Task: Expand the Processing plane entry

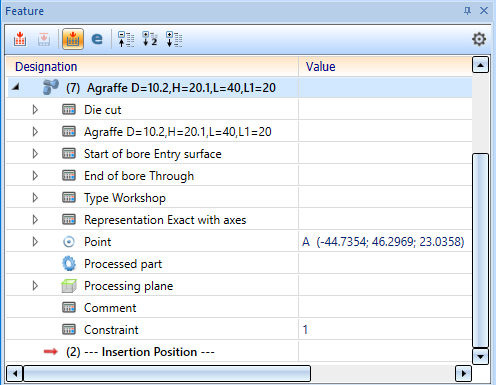Action: click(35, 286)
